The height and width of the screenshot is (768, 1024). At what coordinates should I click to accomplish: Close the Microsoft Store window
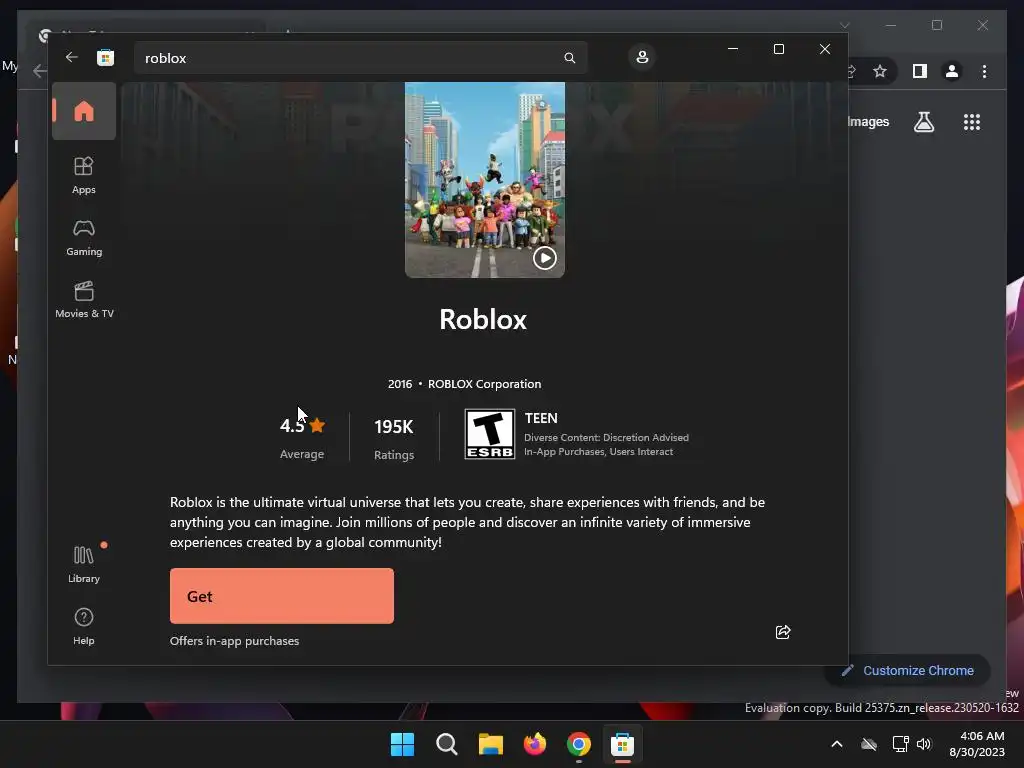coord(825,49)
